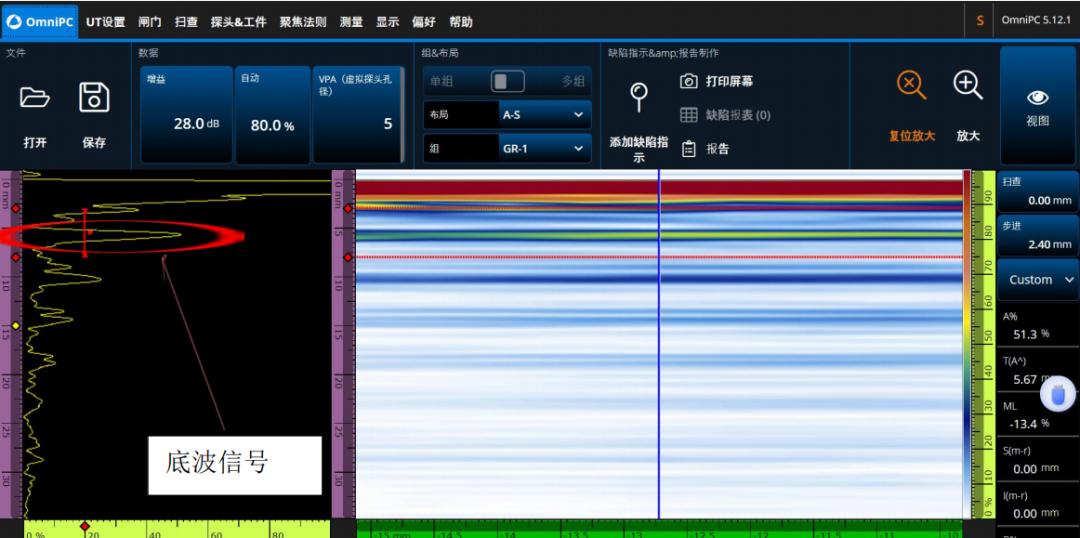Click the orange S indicator in title bar
Screen dimensions: 1080x538
(x=979, y=21)
